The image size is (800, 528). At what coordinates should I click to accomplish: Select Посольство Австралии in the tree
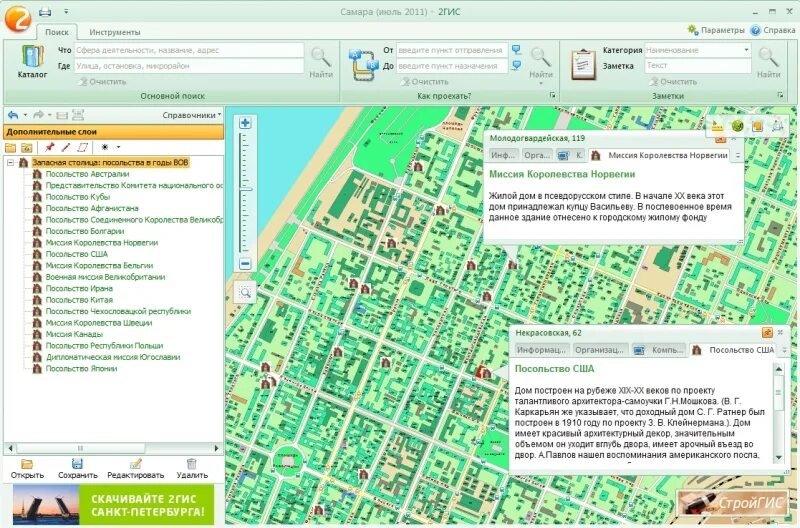pyautogui.click(x=87, y=174)
